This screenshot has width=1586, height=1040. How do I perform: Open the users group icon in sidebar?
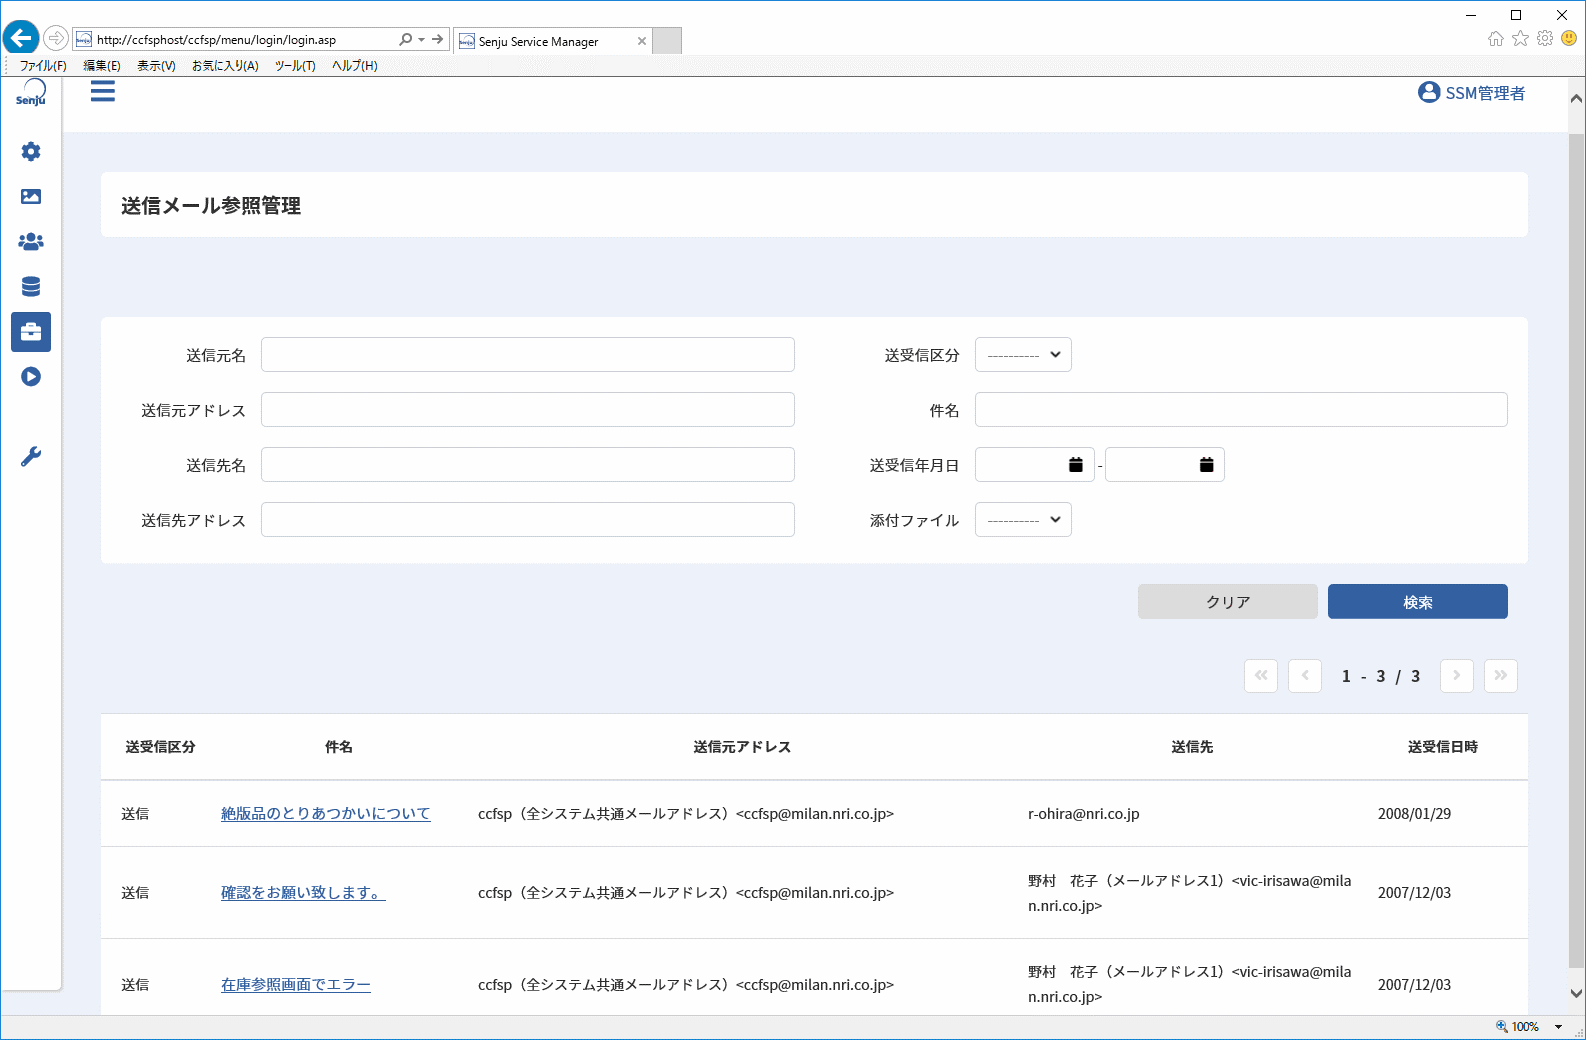(x=31, y=241)
